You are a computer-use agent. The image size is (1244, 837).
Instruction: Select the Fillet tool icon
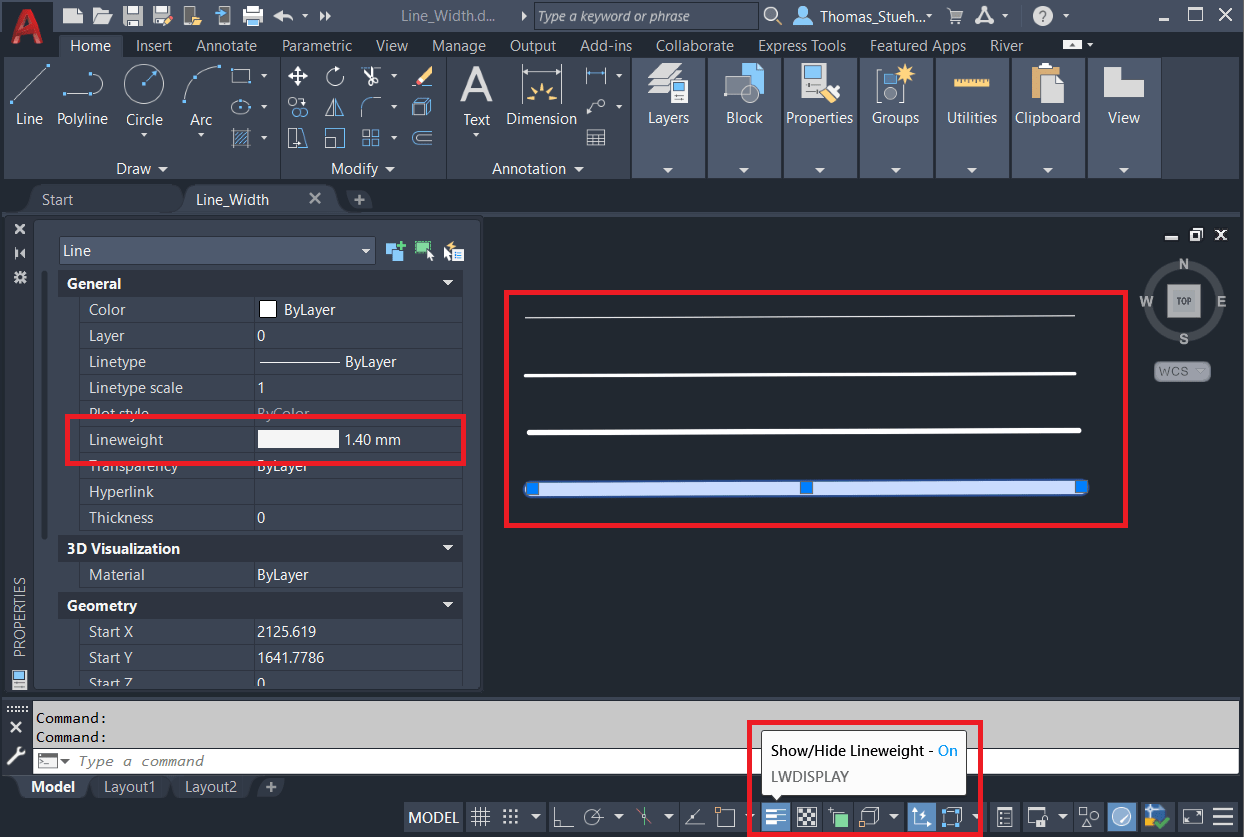(371, 107)
